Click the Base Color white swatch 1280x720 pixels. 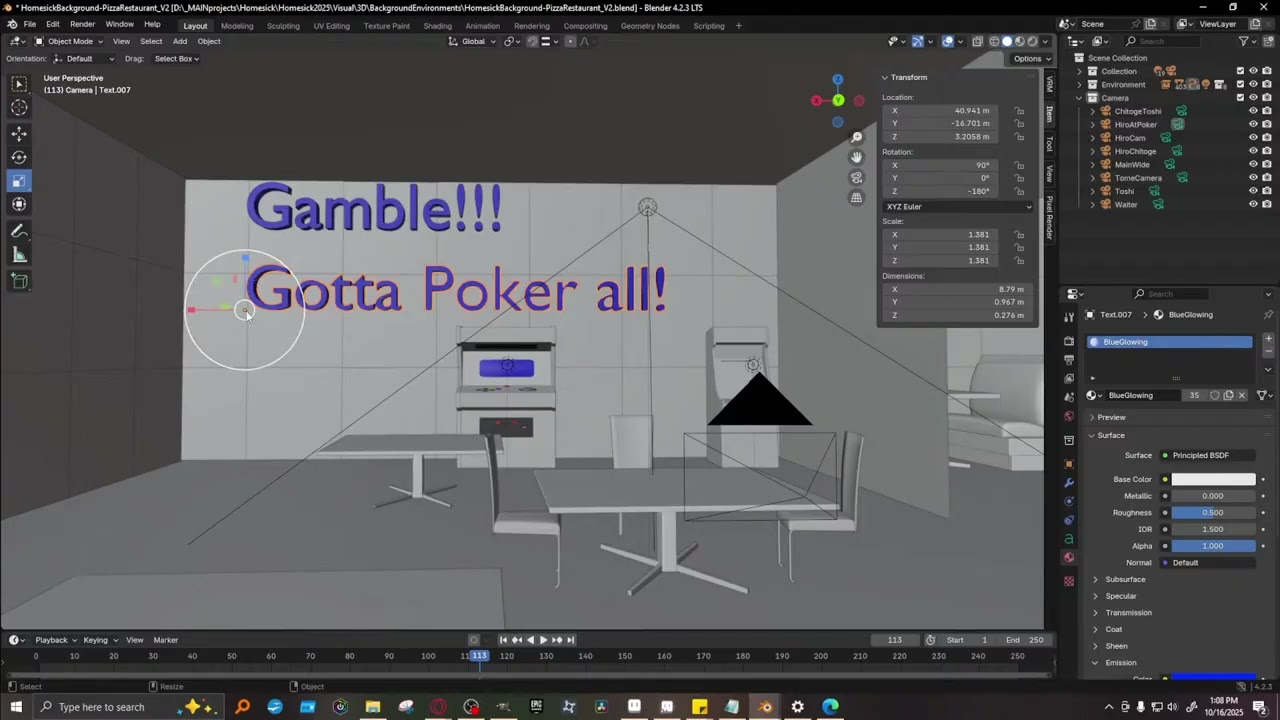[1213, 480]
